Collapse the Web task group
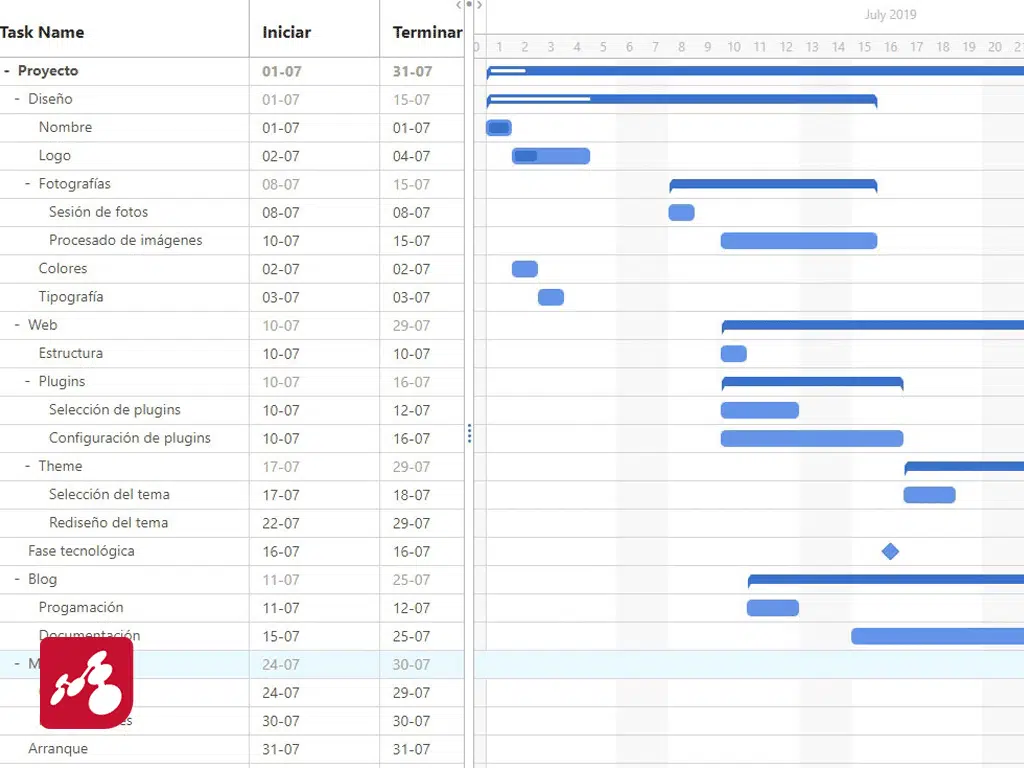This screenshot has height=768, width=1024. pos(17,325)
